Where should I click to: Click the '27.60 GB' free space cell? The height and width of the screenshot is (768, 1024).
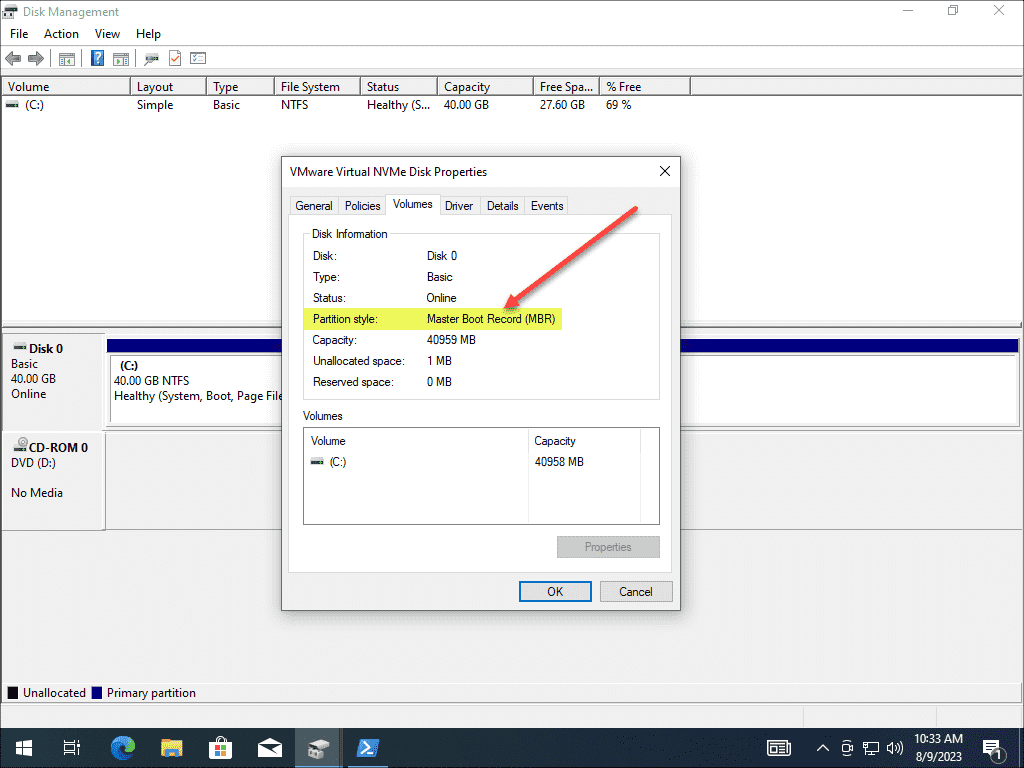pyautogui.click(x=562, y=104)
